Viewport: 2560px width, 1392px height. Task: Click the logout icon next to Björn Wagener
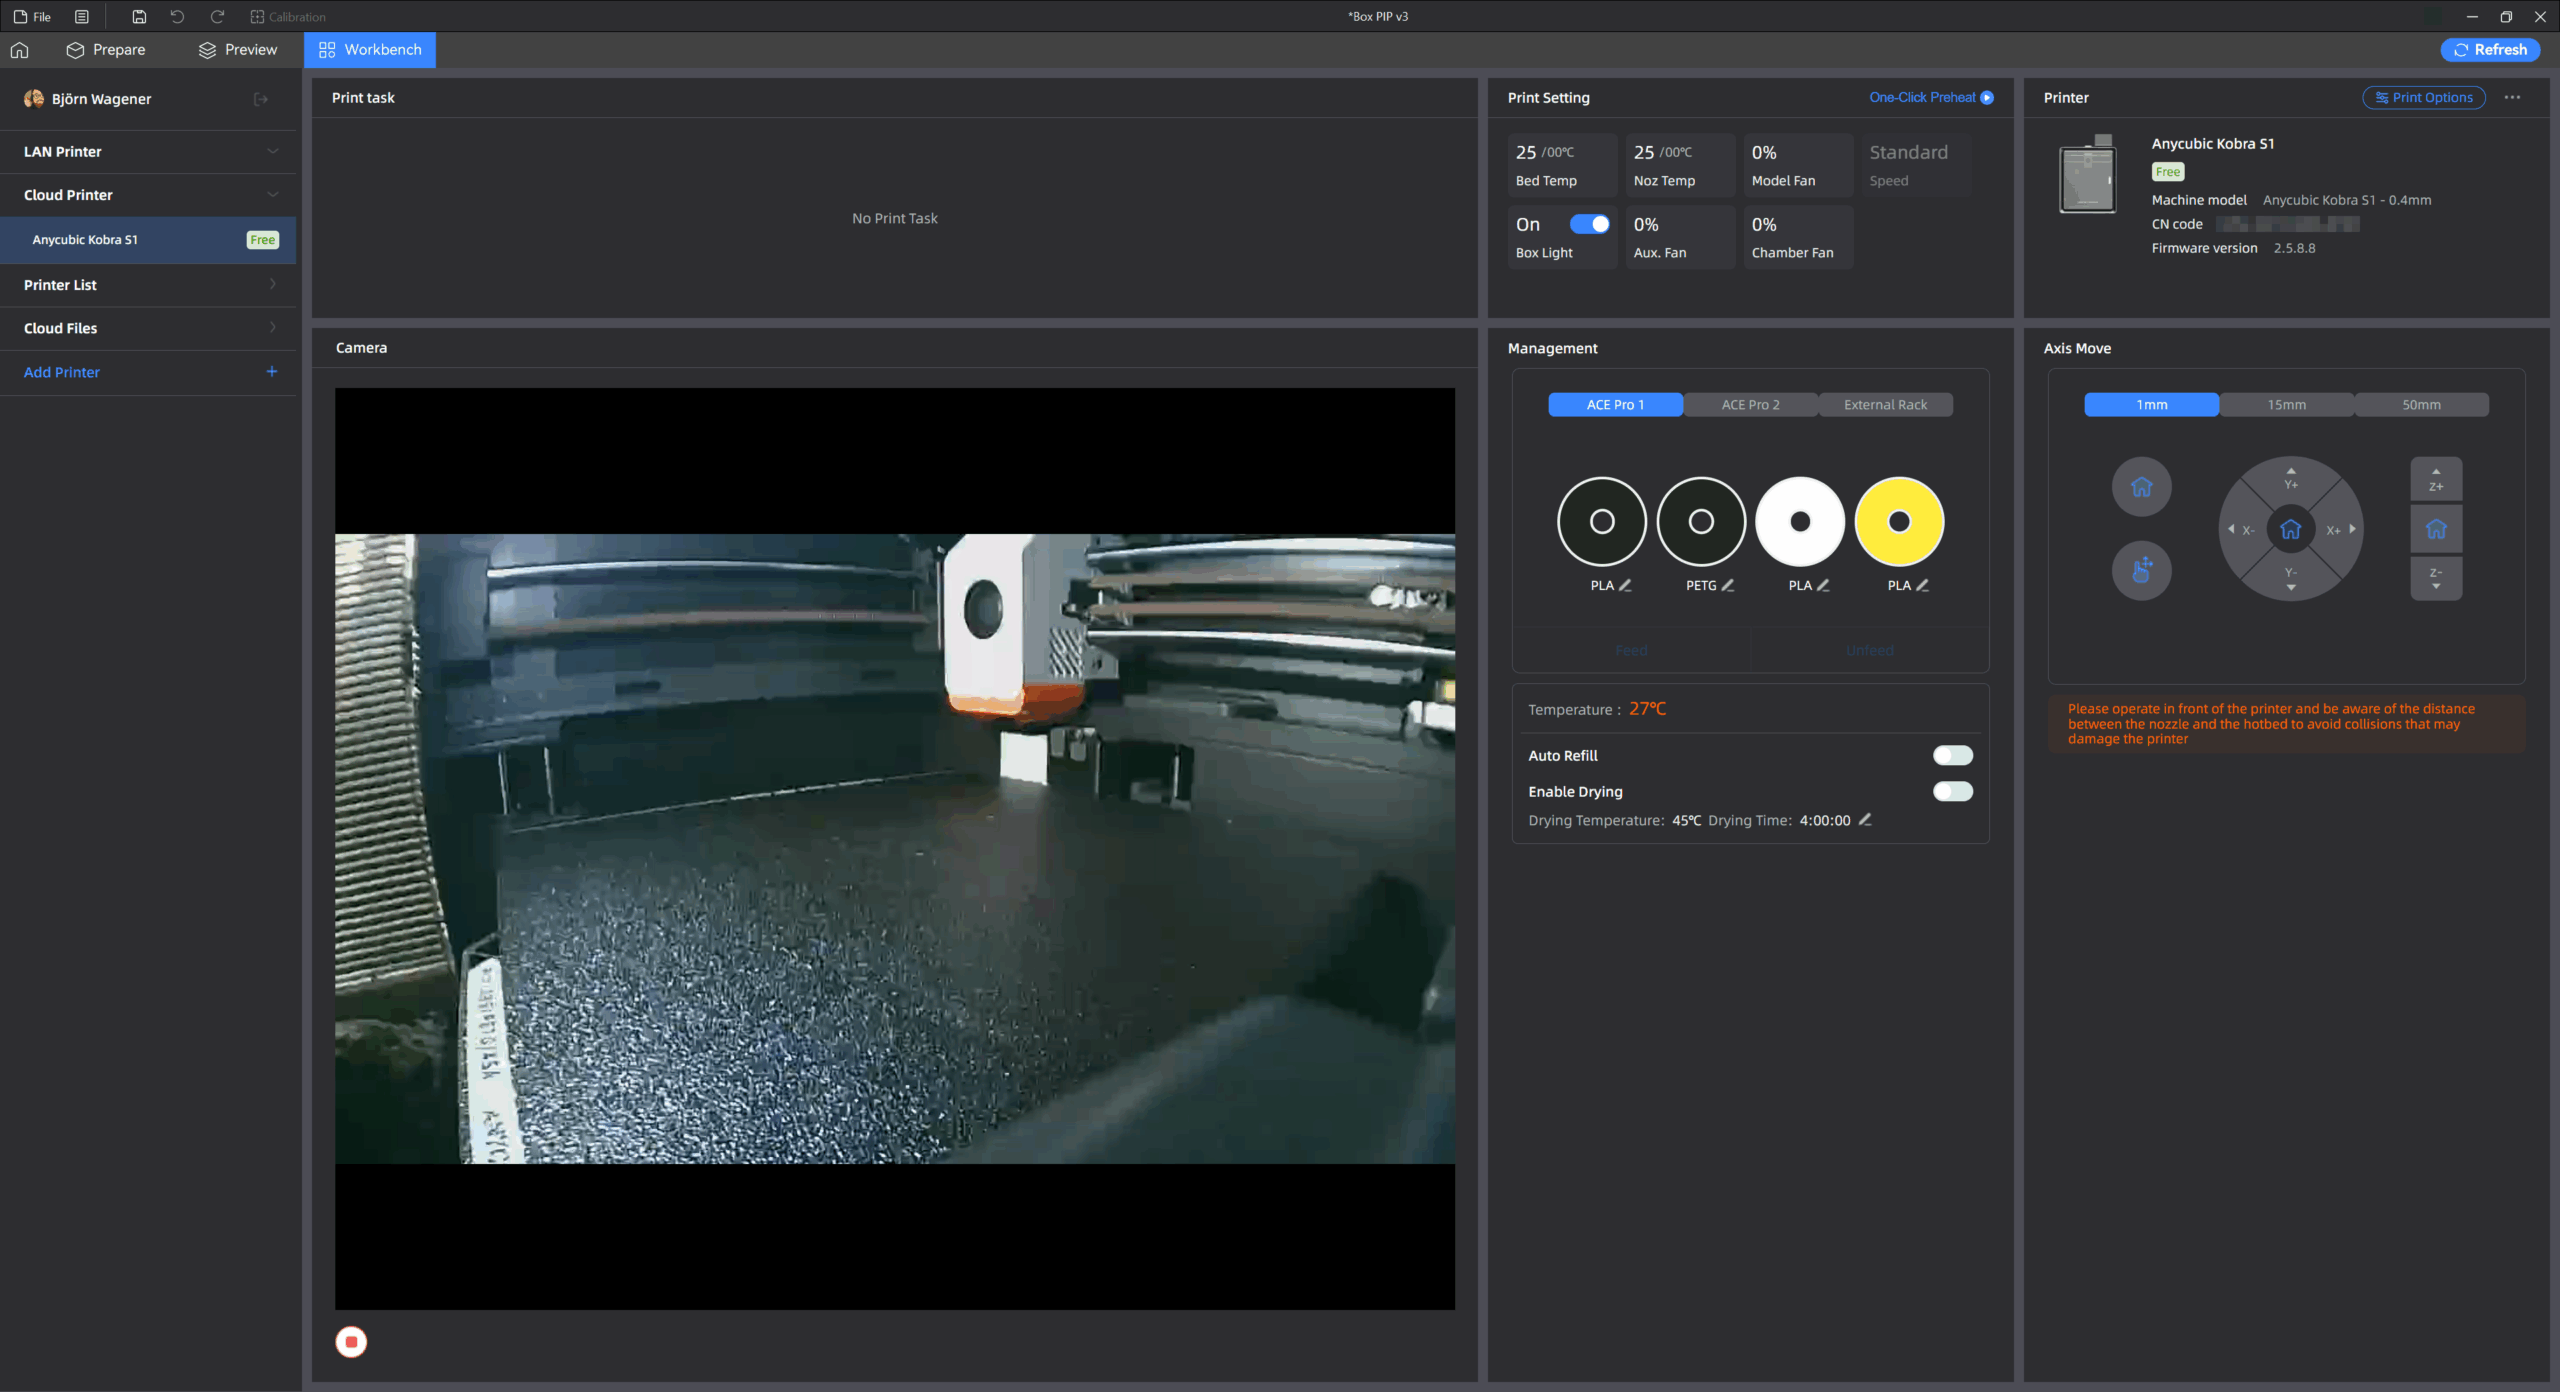[x=261, y=99]
